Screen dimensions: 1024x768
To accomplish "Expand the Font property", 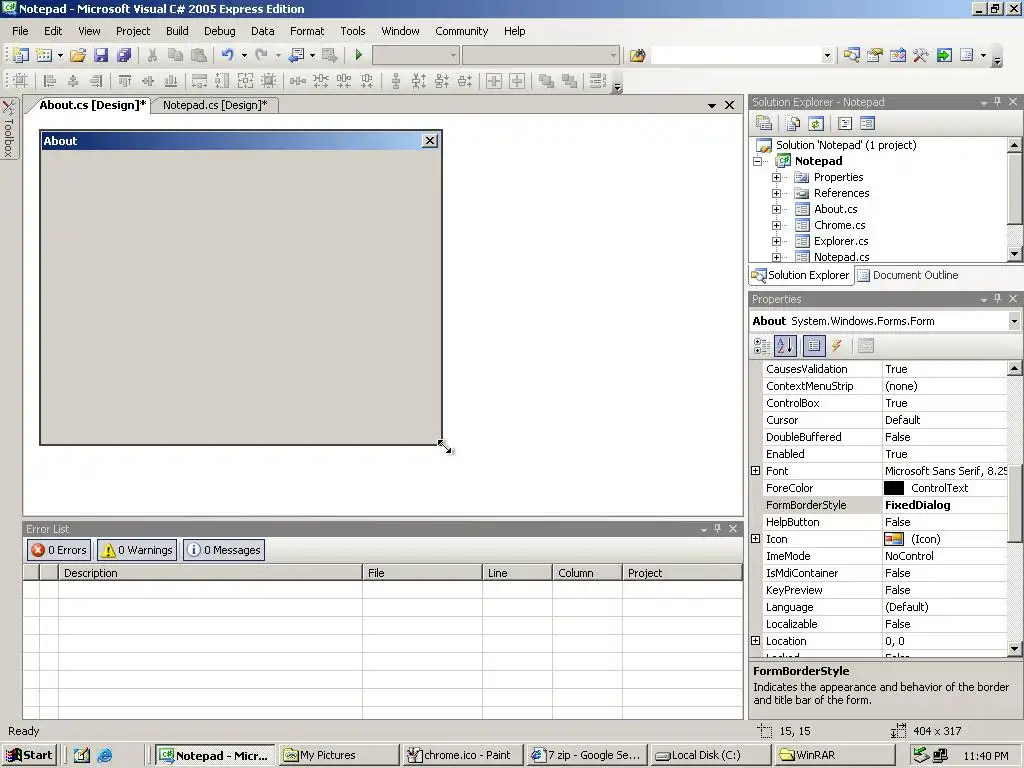I will pos(756,471).
